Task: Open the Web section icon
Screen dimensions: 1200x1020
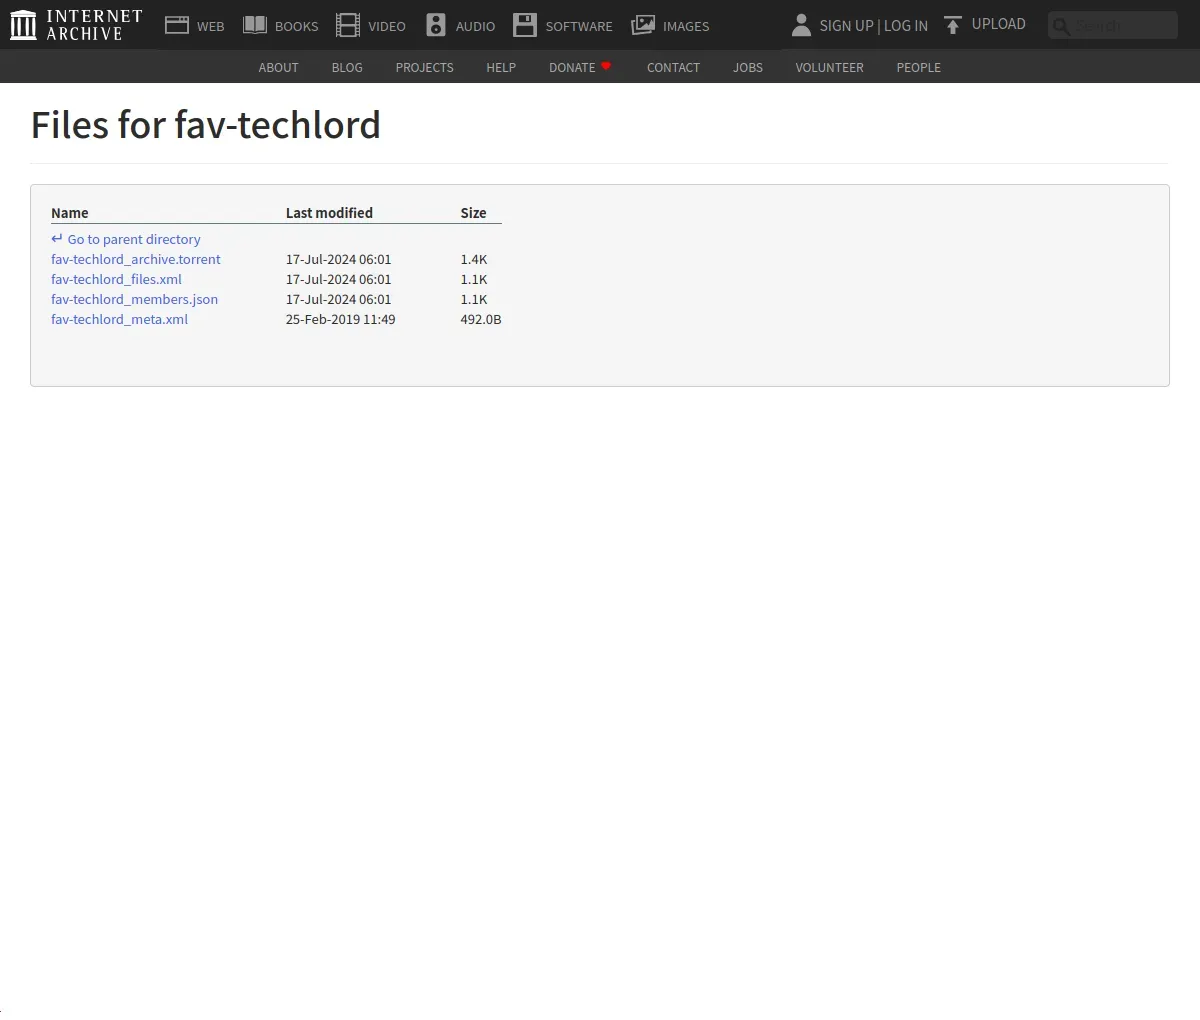Action: (177, 25)
